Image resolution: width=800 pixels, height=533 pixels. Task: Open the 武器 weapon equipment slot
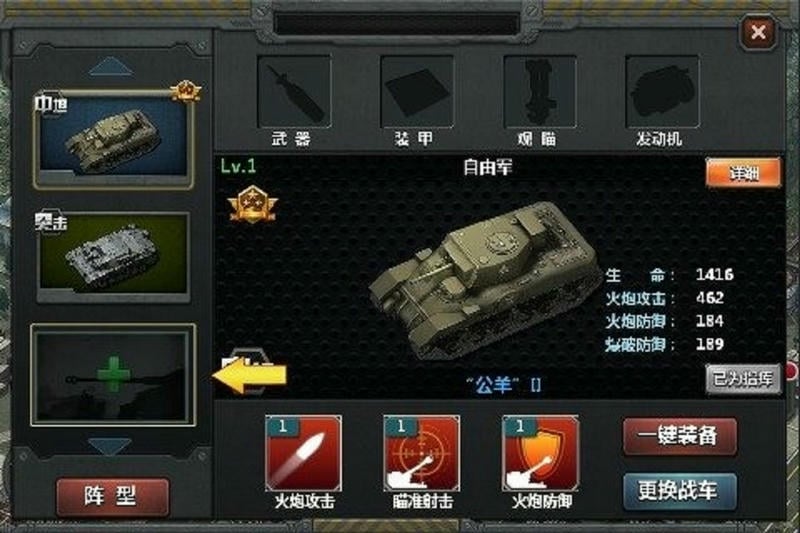point(294,92)
